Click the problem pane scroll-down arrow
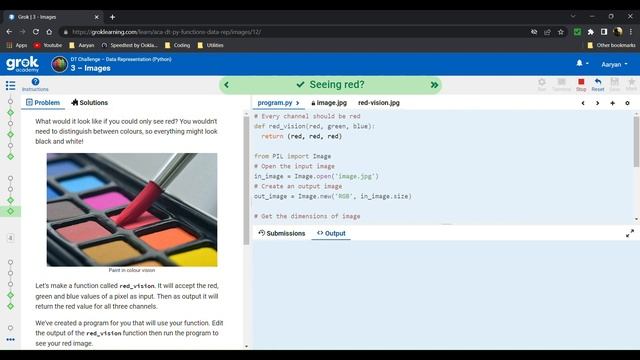Viewport: 640px width, 360px height. [x=247, y=346]
